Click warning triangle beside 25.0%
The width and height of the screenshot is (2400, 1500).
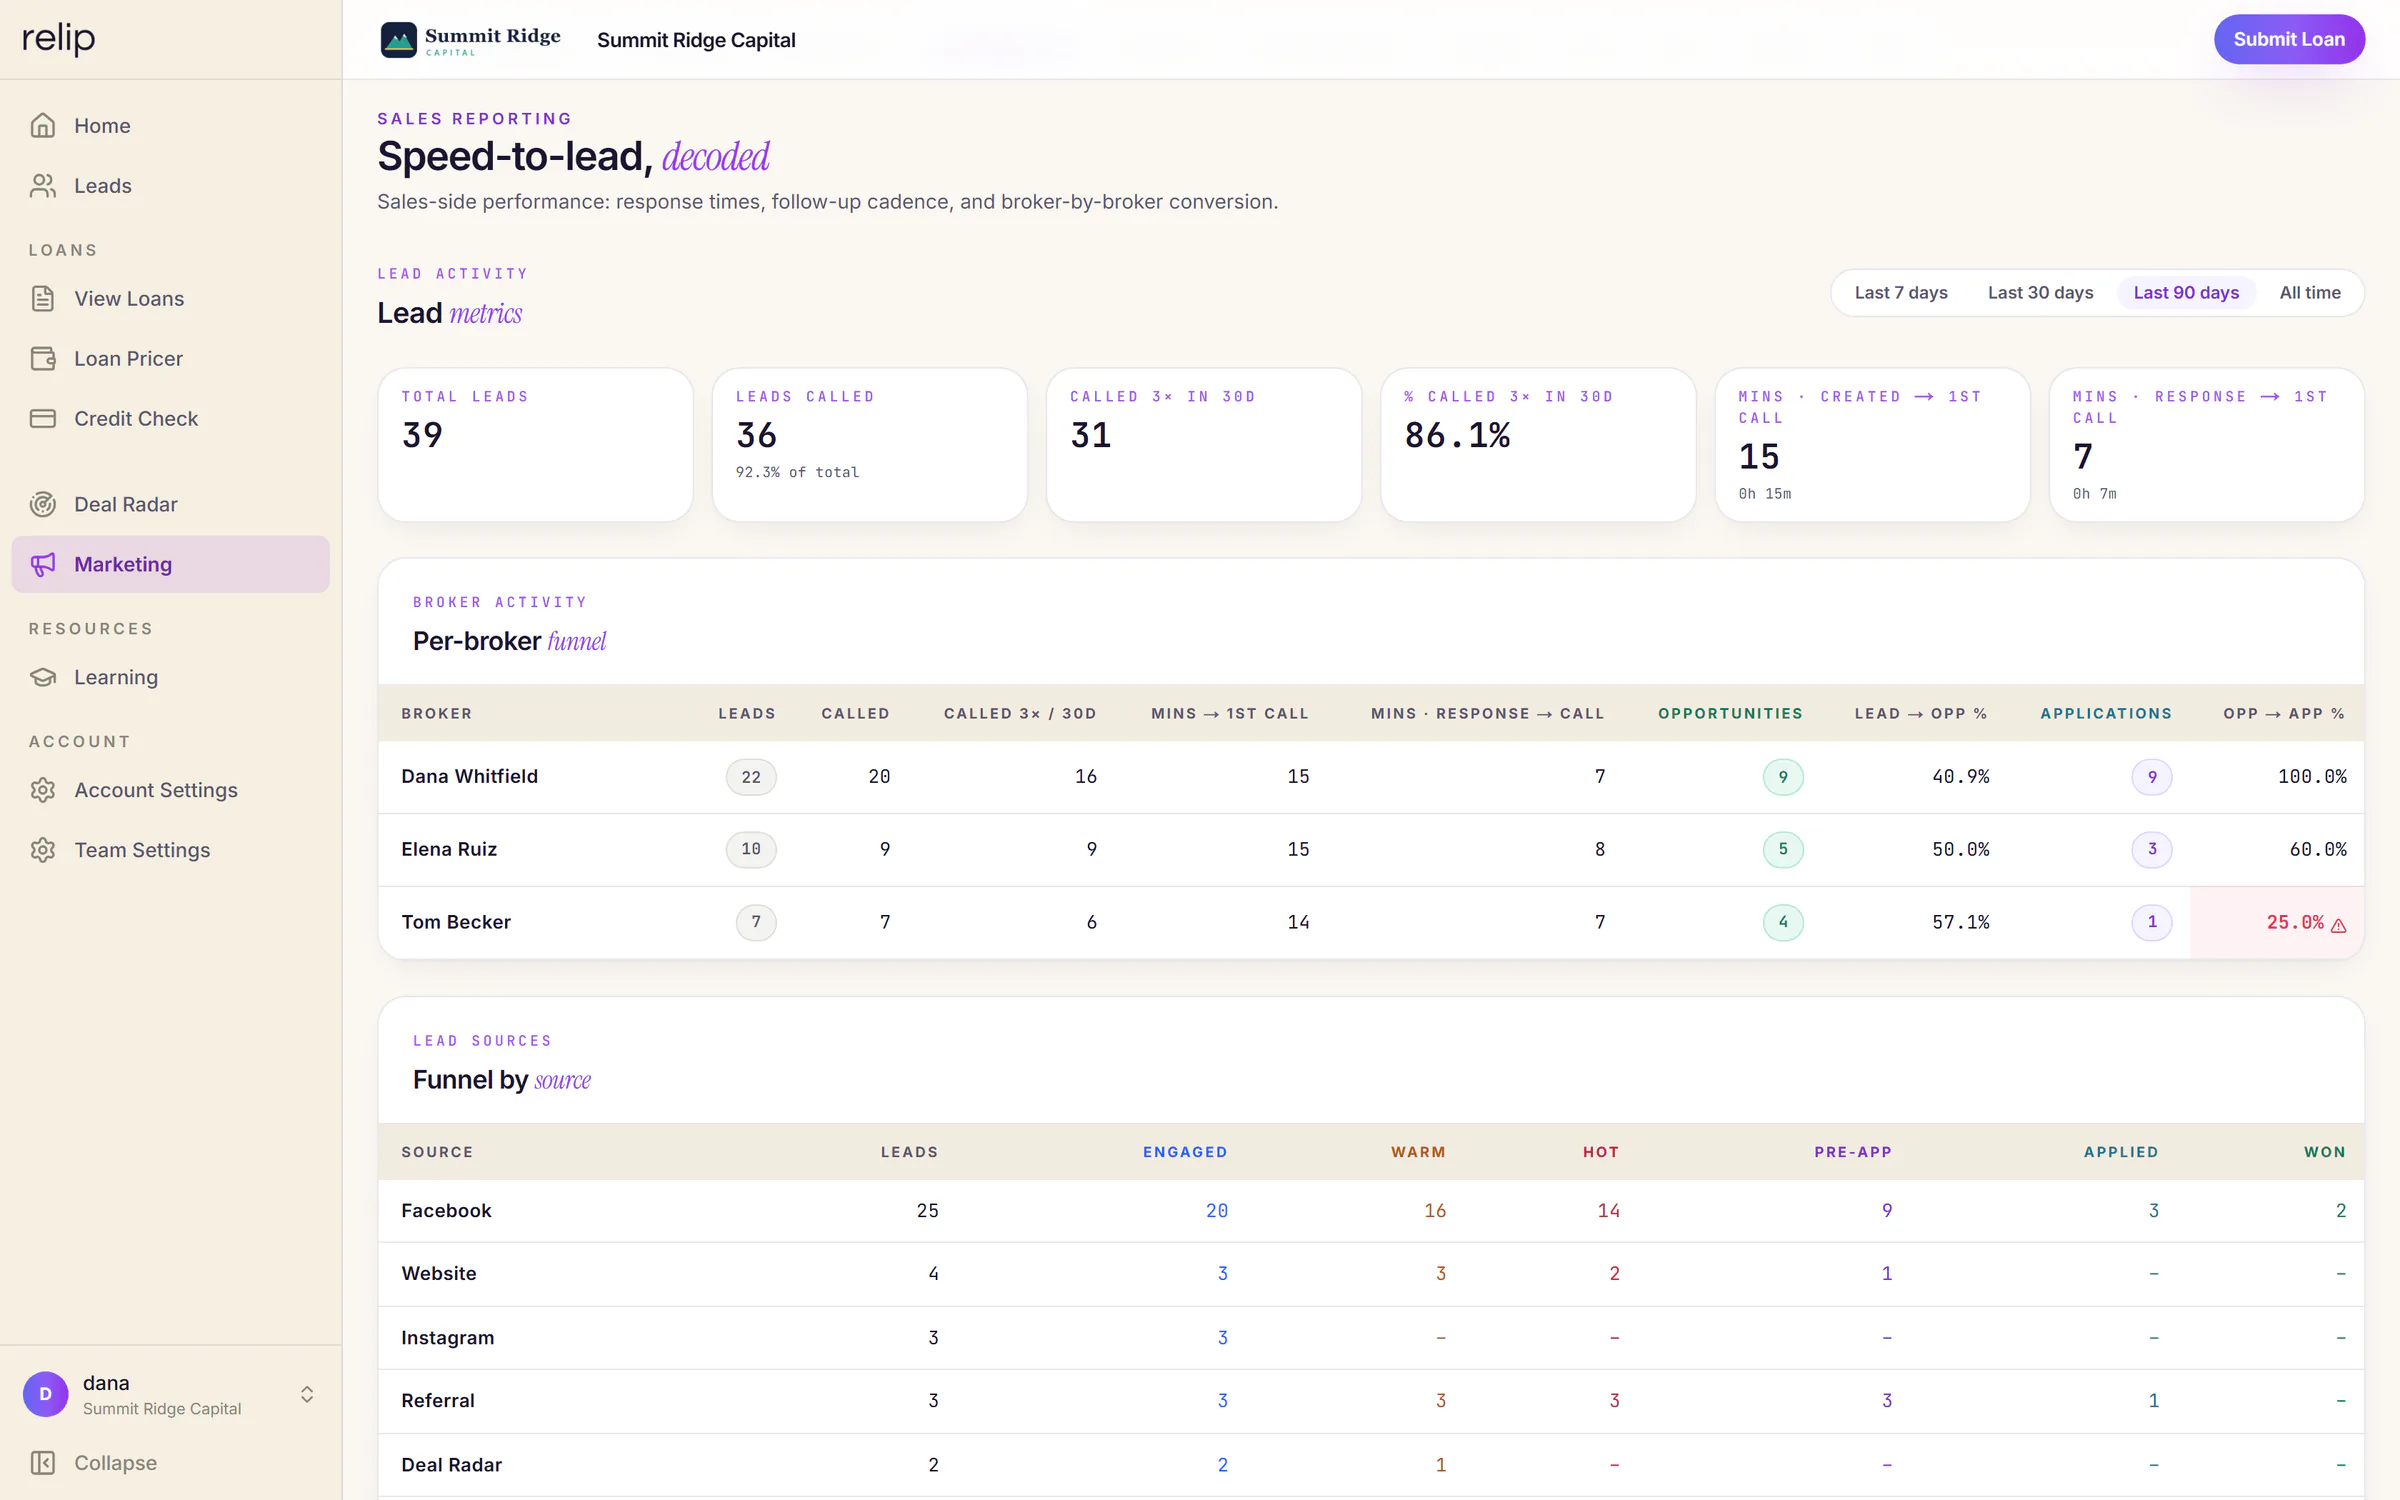(2339, 925)
